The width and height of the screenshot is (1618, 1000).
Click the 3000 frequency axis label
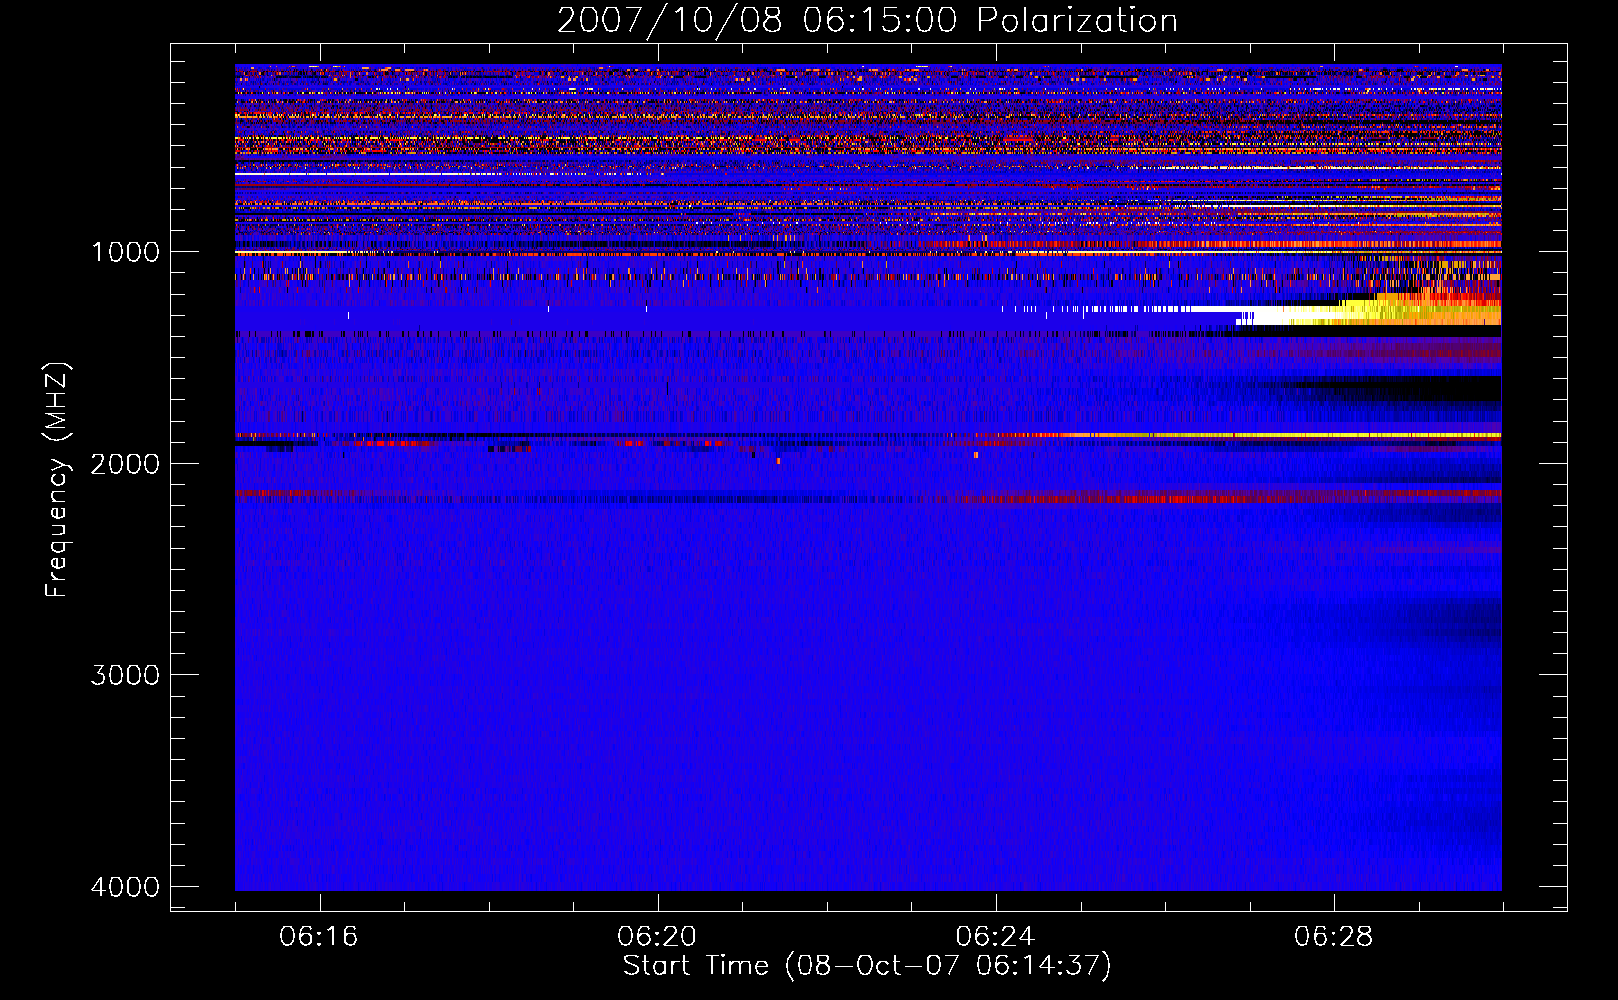point(125,675)
